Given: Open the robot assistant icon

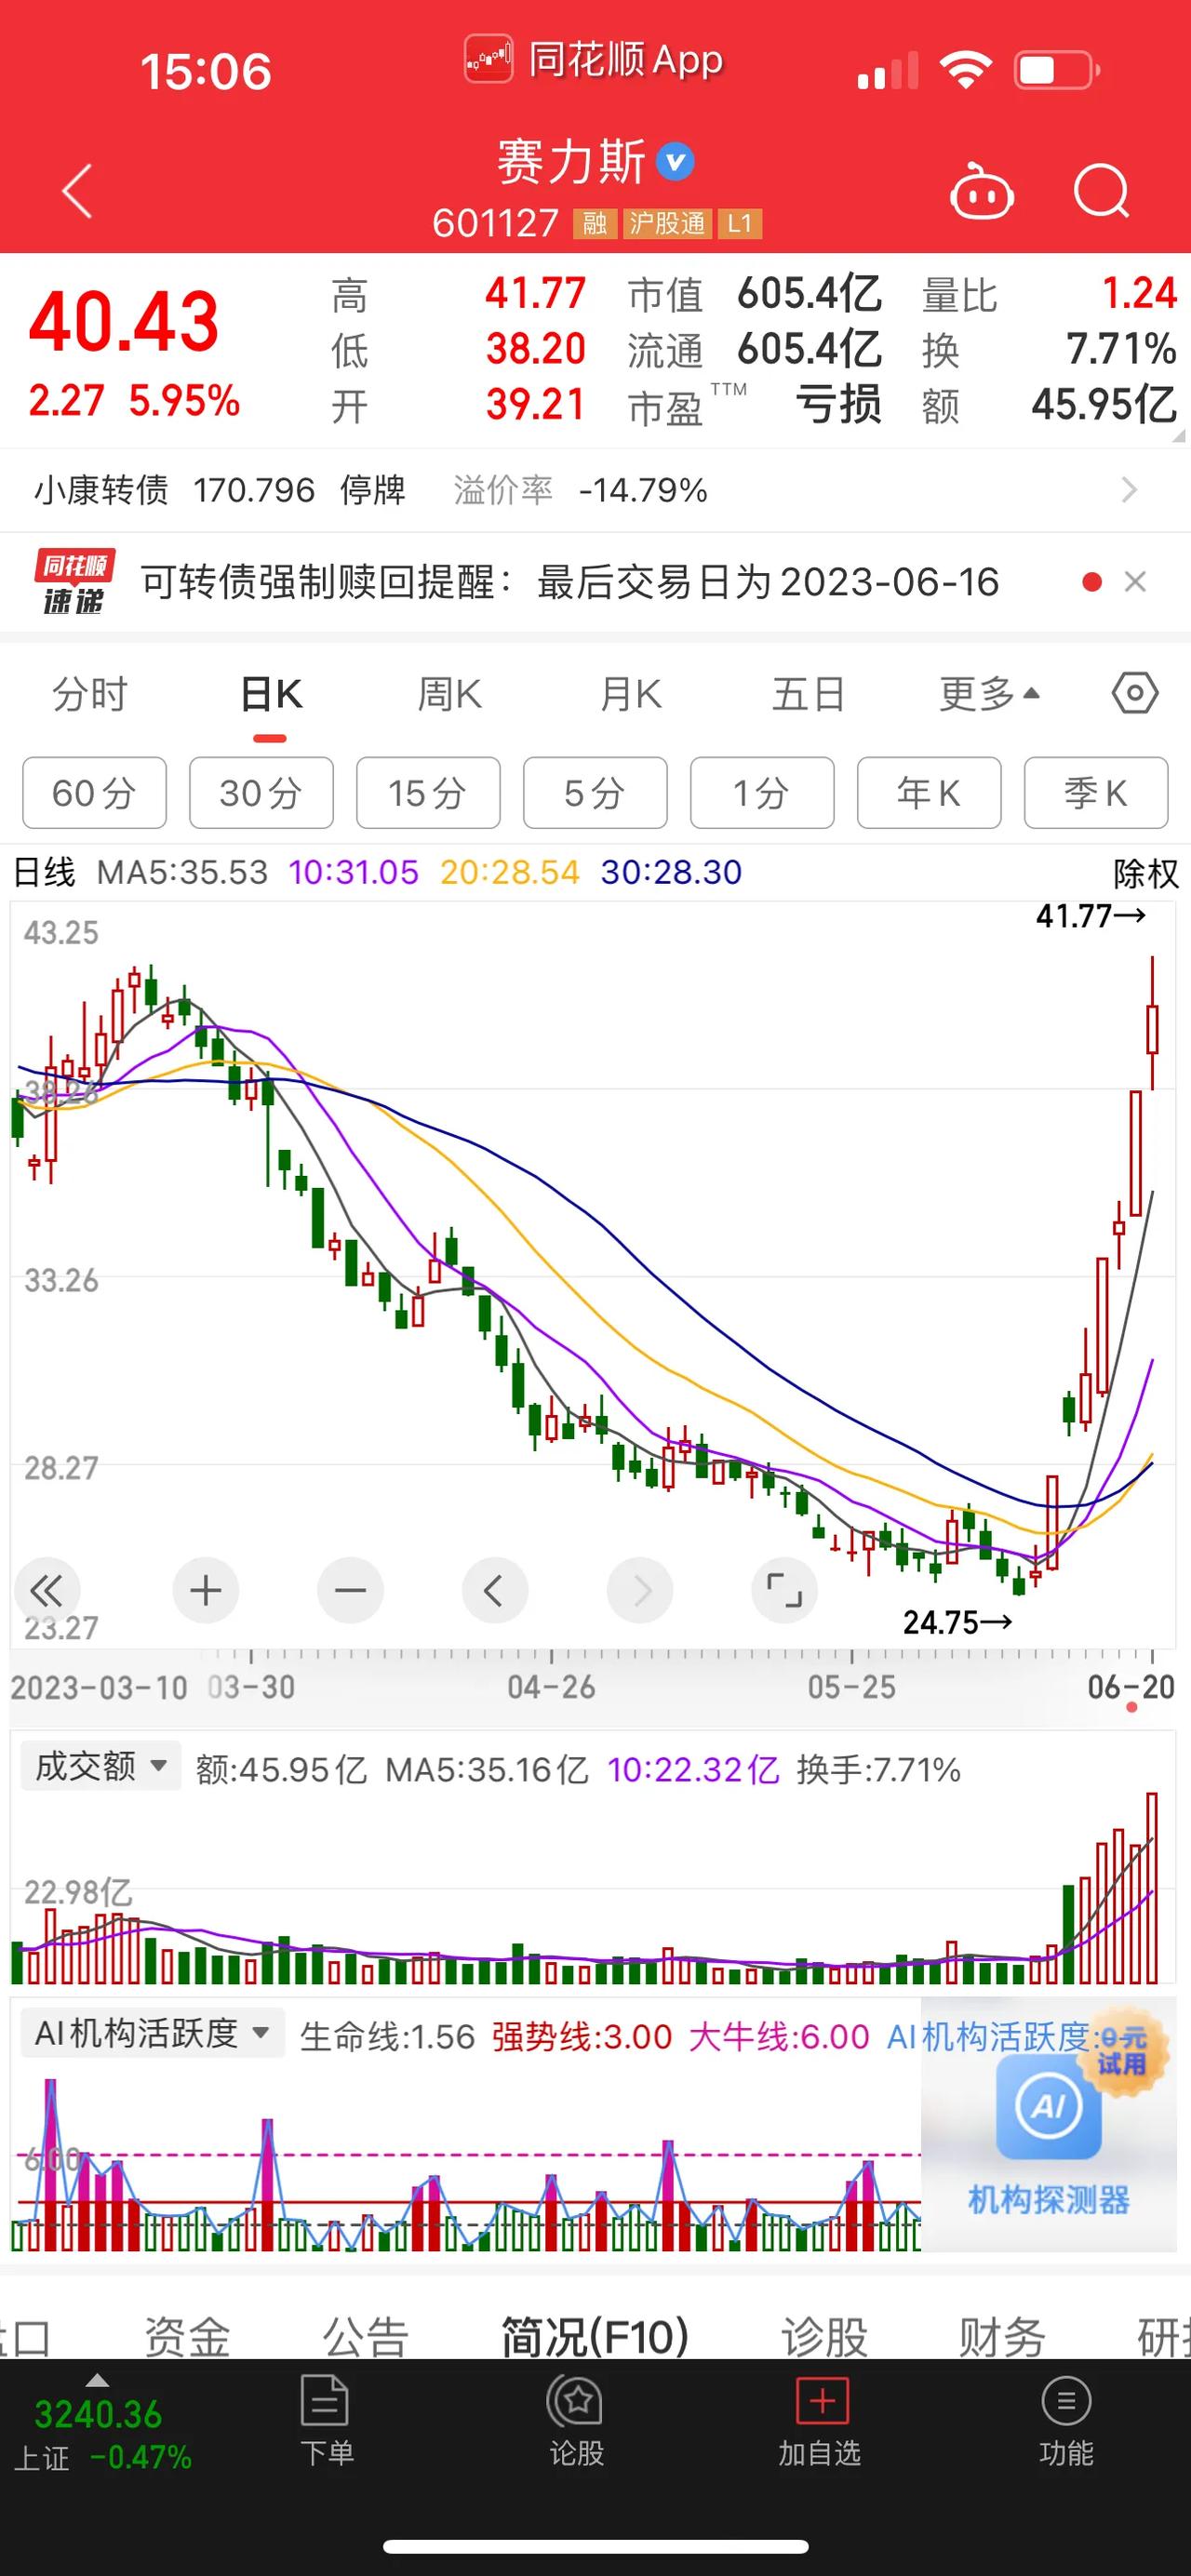Looking at the screenshot, I should point(981,191).
